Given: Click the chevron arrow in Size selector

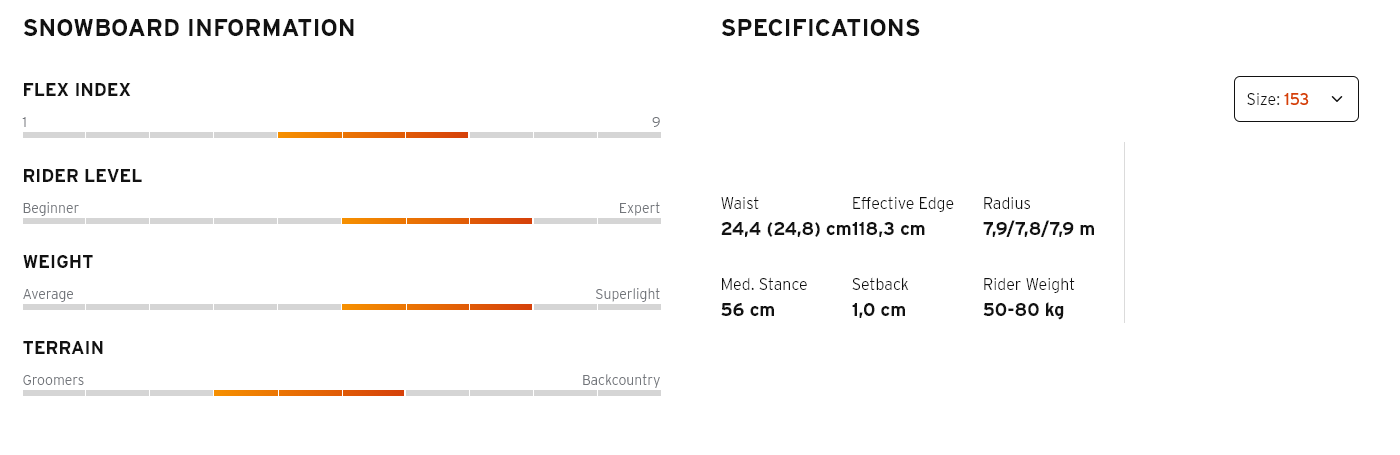Looking at the screenshot, I should (1337, 99).
